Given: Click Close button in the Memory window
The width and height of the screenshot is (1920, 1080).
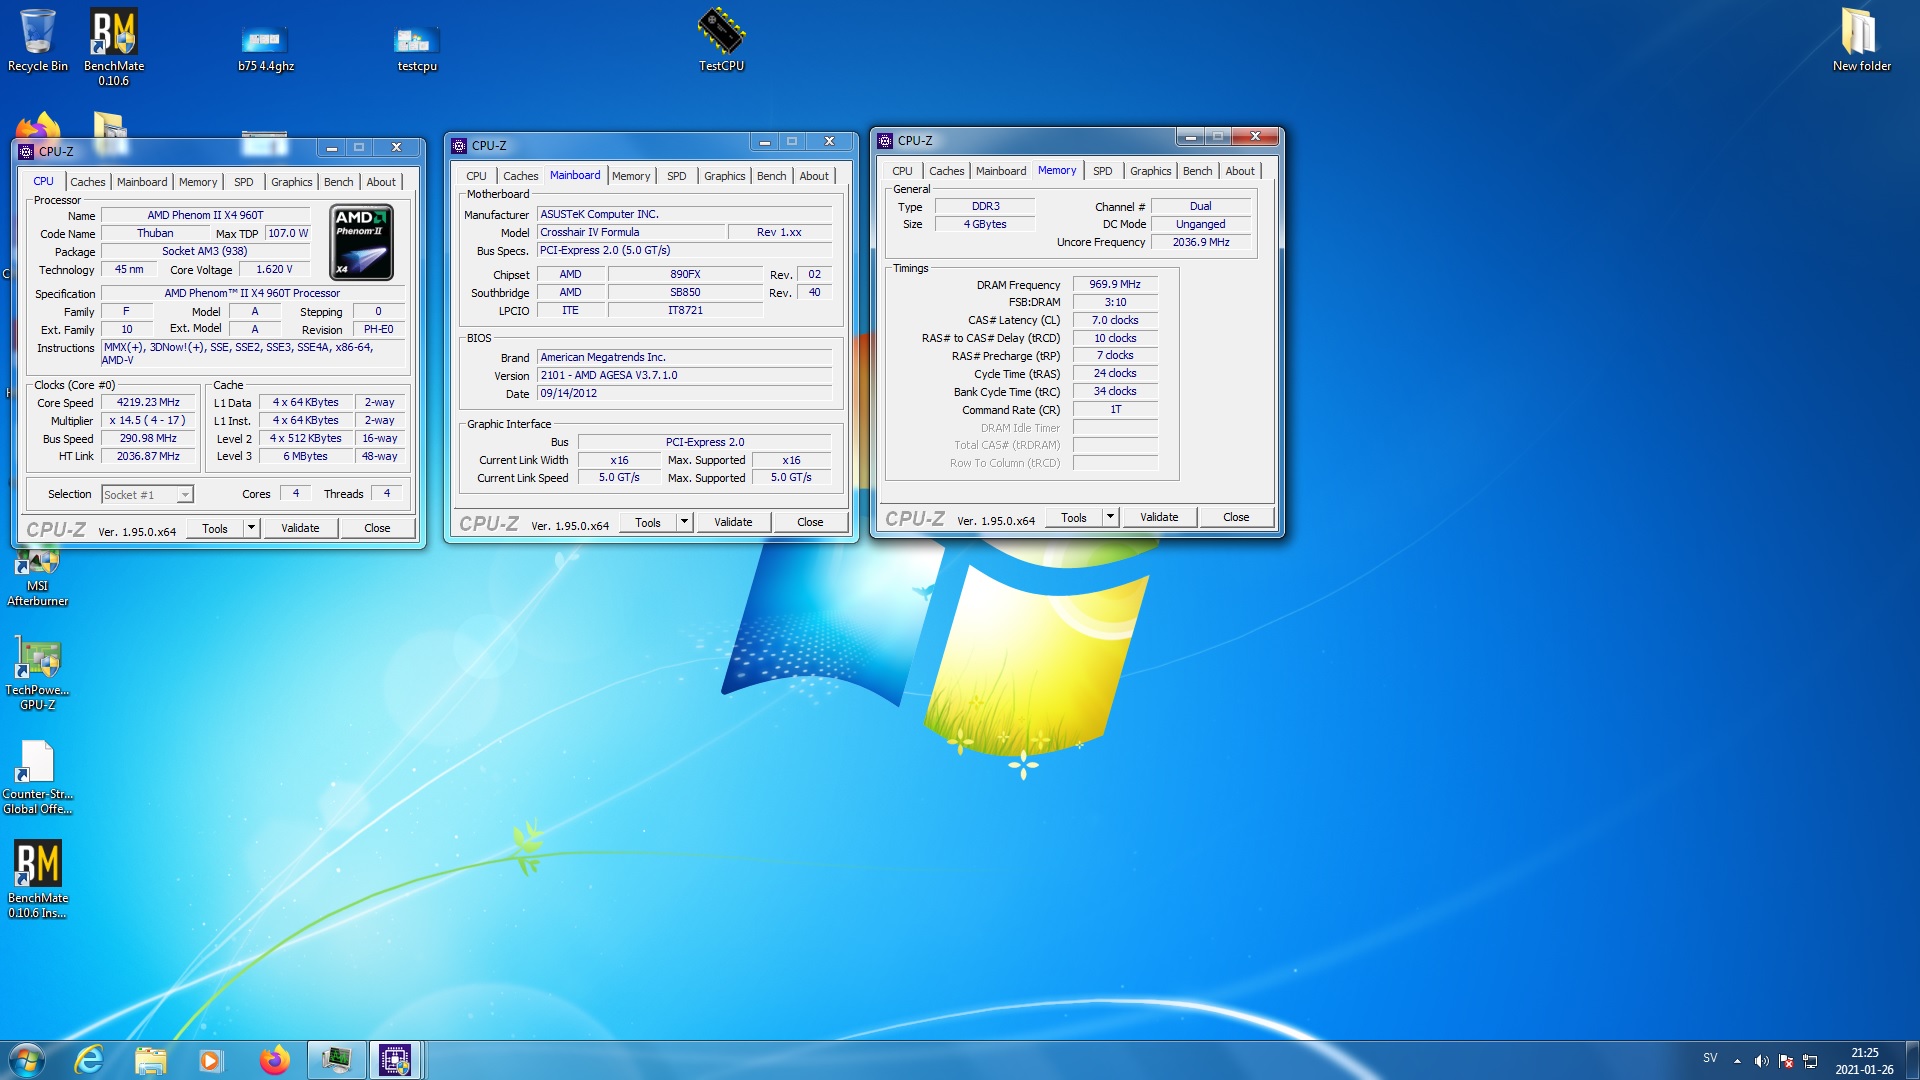Looking at the screenshot, I should click(x=1236, y=517).
